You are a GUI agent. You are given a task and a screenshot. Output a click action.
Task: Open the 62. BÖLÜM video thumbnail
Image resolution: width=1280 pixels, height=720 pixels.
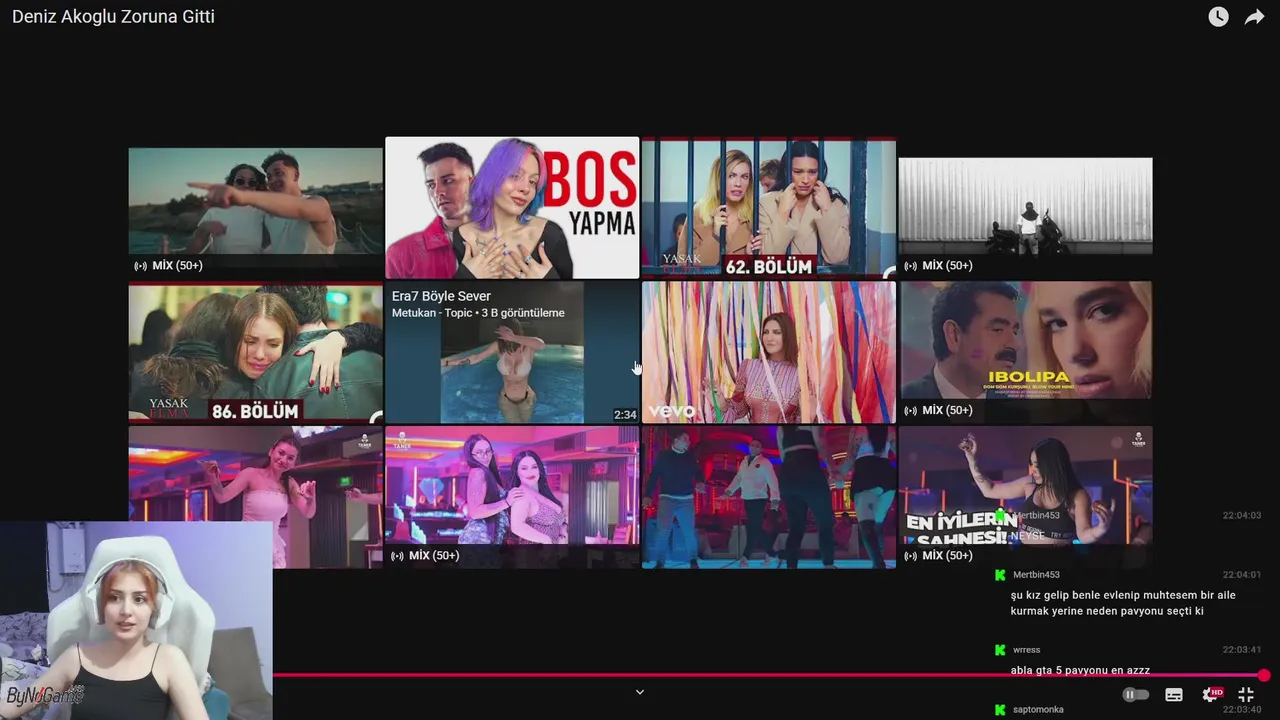[769, 208]
